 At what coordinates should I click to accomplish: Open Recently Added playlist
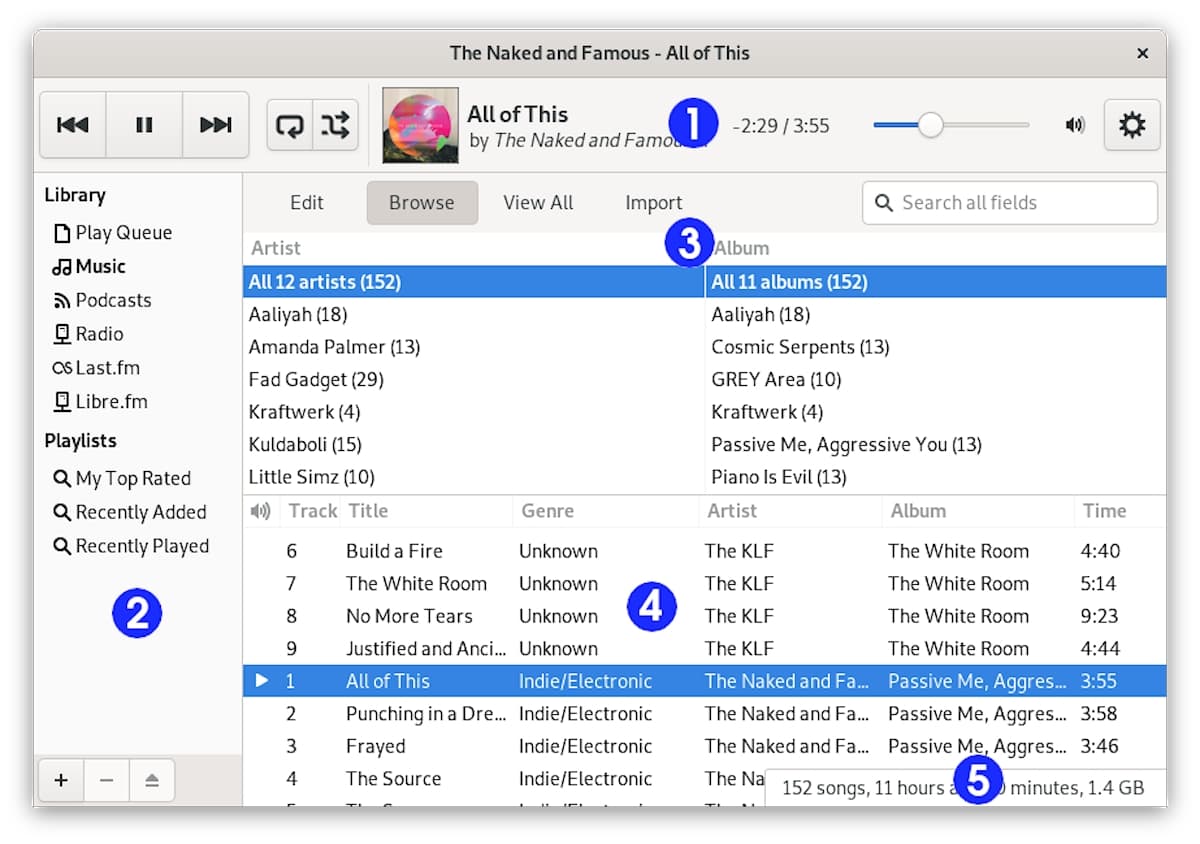point(130,513)
